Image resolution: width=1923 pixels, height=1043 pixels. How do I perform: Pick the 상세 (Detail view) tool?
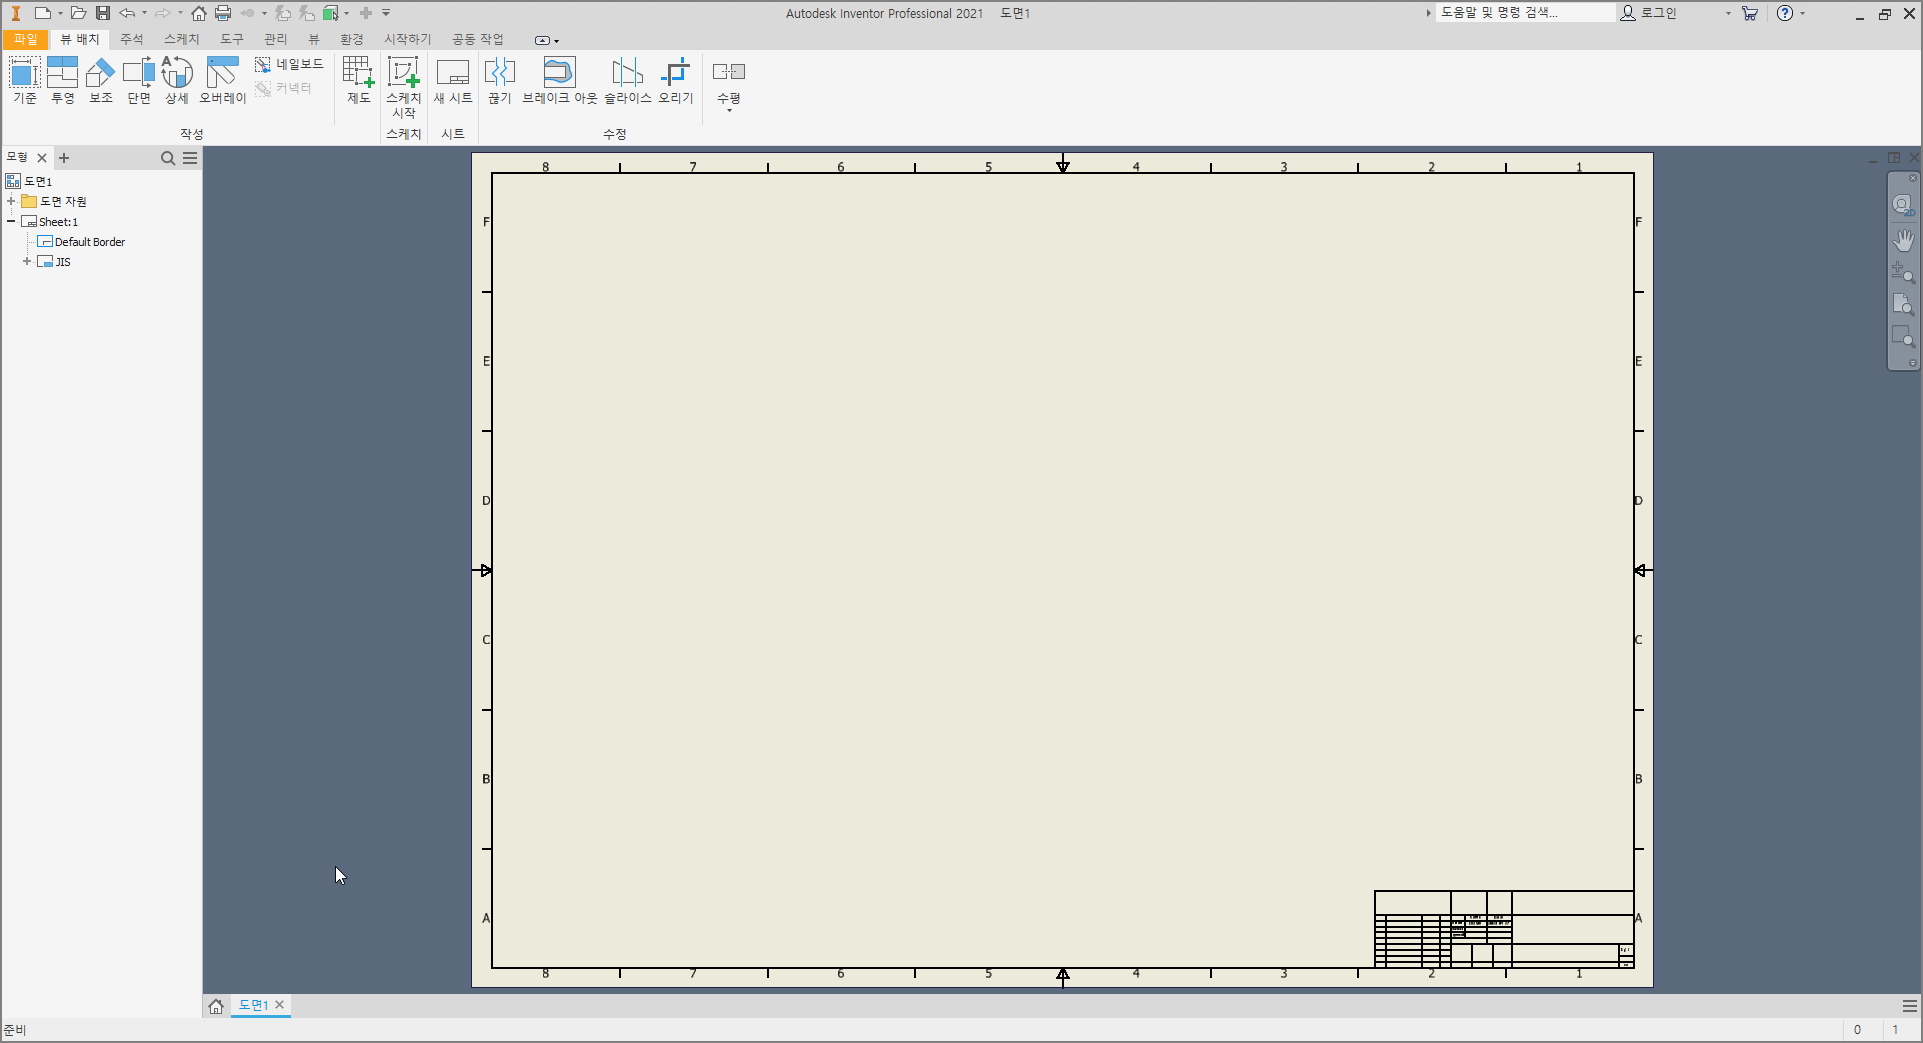[x=177, y=80]
